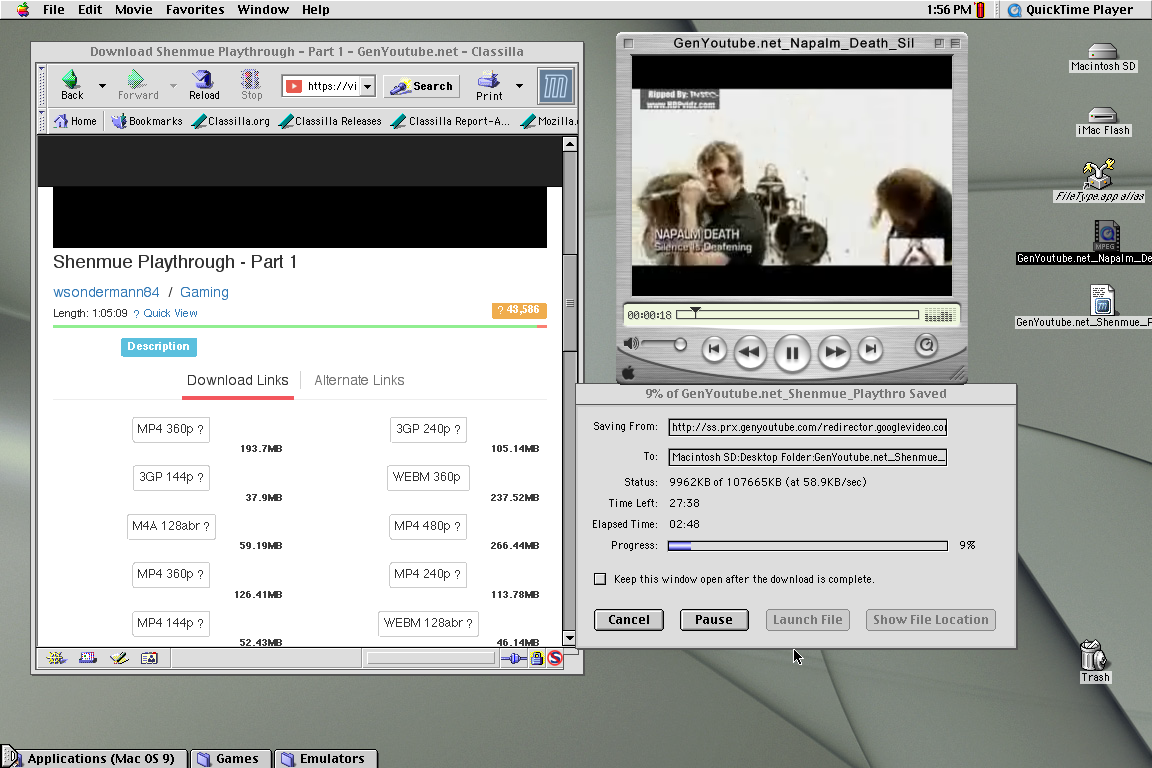
Task: Click the Navigator component icon in status bar
Action: (56, 658)
